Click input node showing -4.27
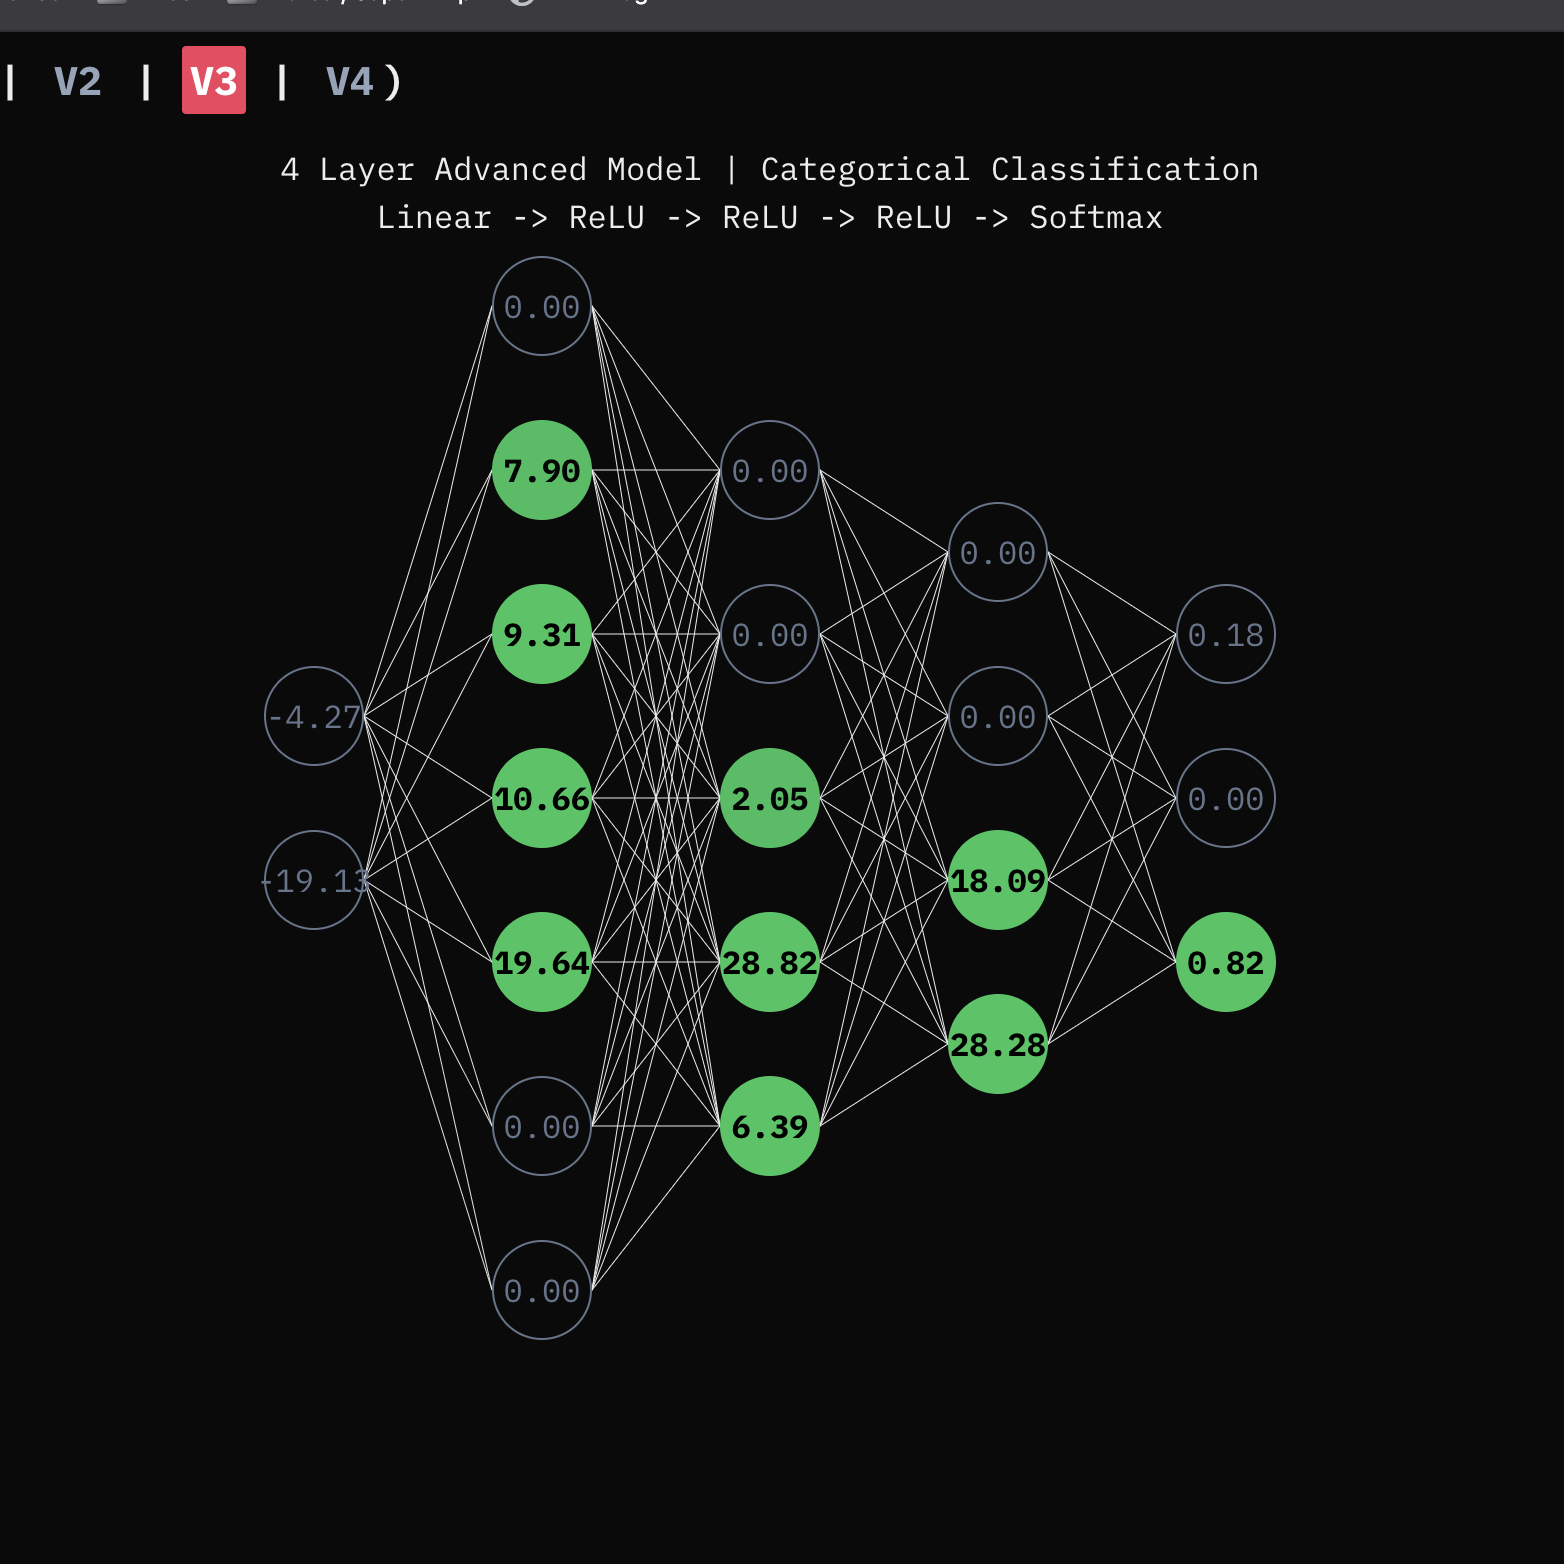1564x1564 pixels. [314, 716]
